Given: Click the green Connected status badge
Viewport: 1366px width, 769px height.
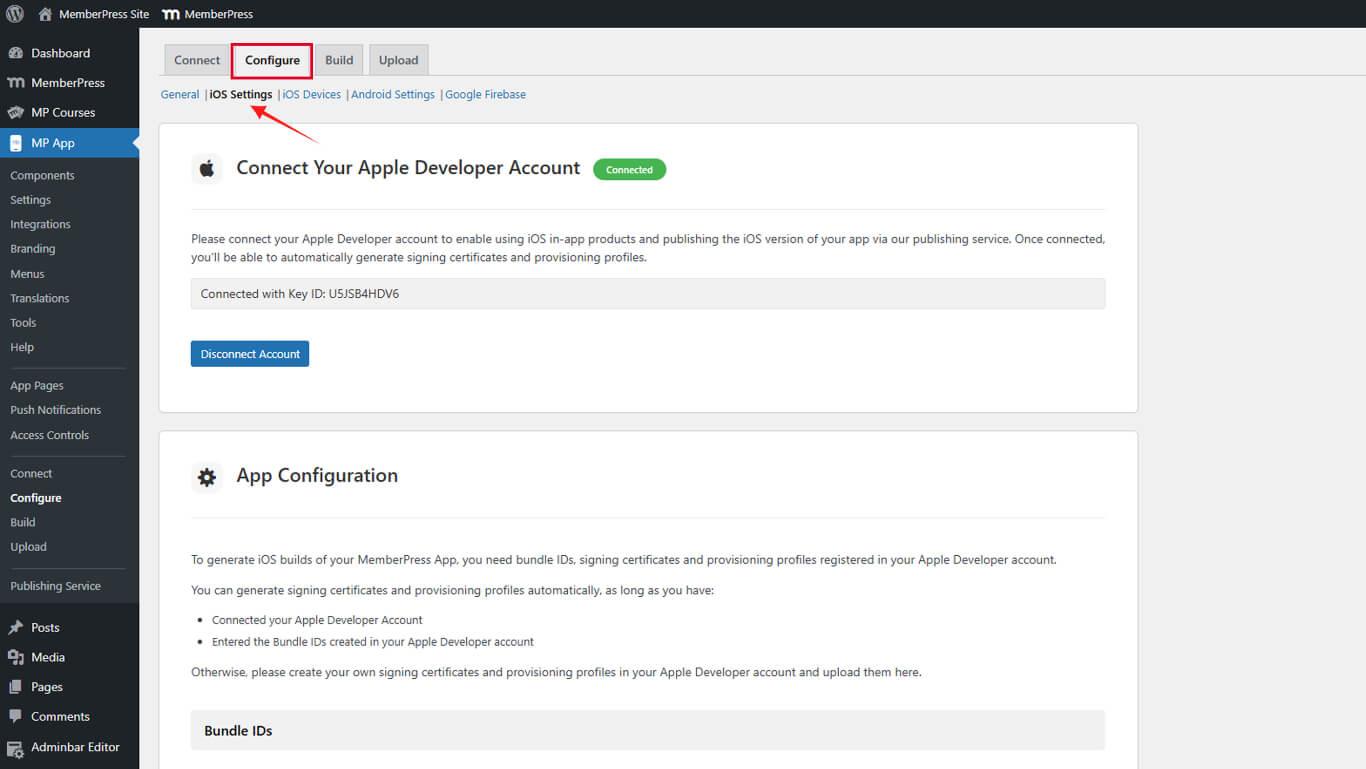Looking at the screenshot, I should [629, 169].
